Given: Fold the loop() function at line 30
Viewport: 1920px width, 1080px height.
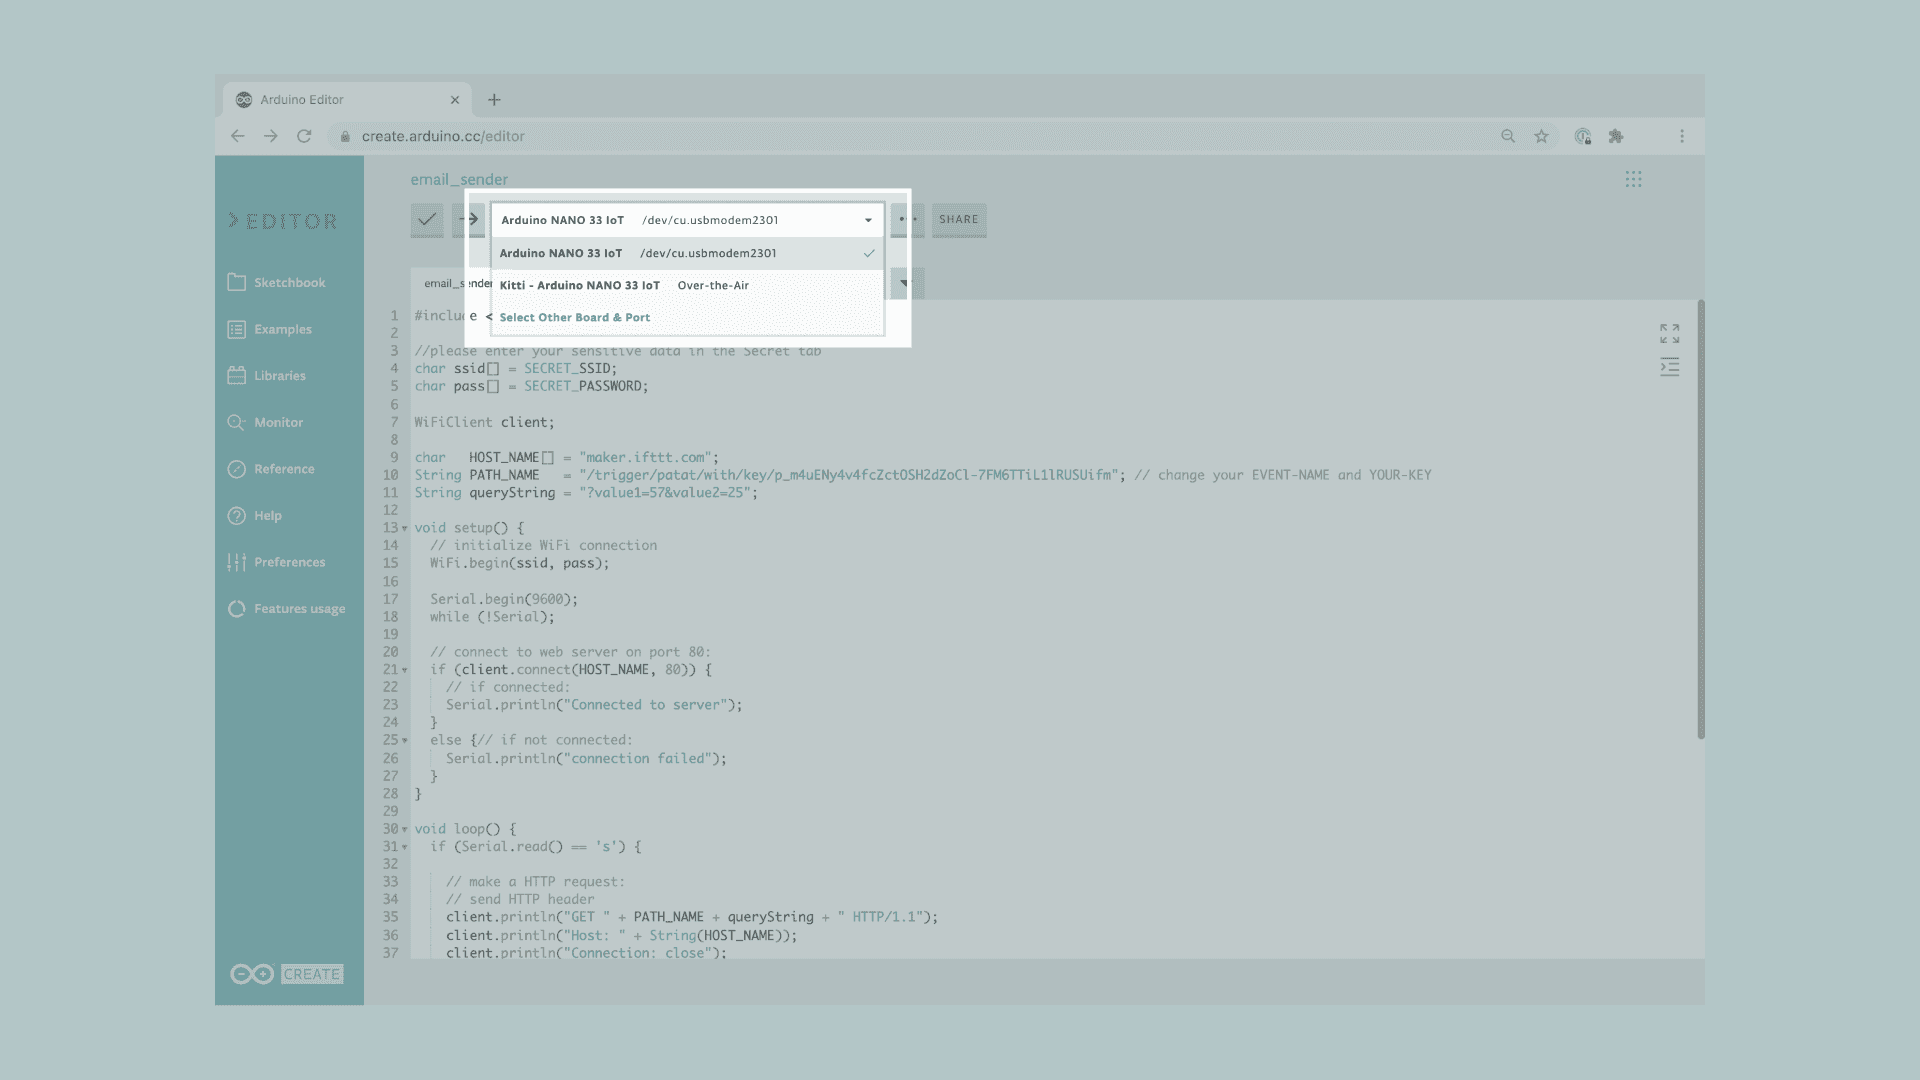Looking at the screenshot, I should 405,829.
